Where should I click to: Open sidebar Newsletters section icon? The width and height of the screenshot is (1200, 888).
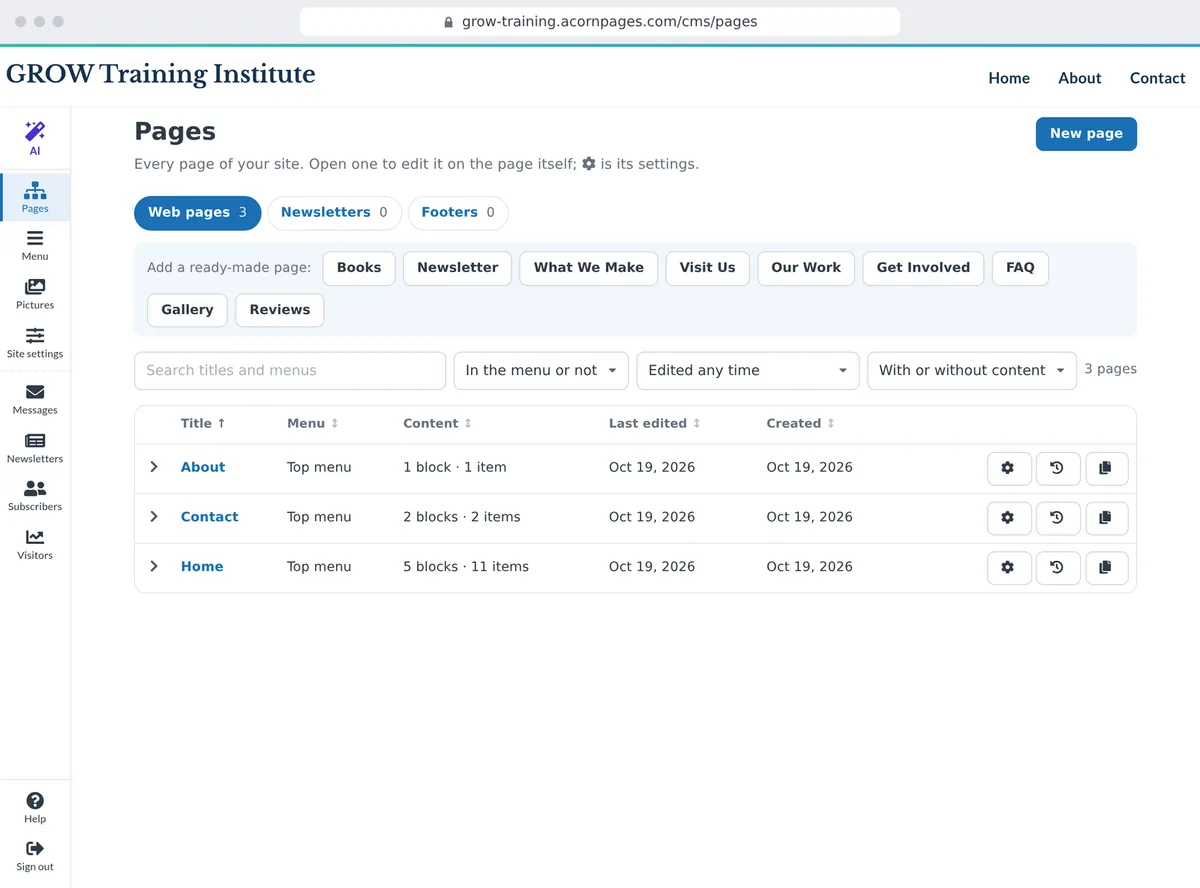tap(35, 448)
